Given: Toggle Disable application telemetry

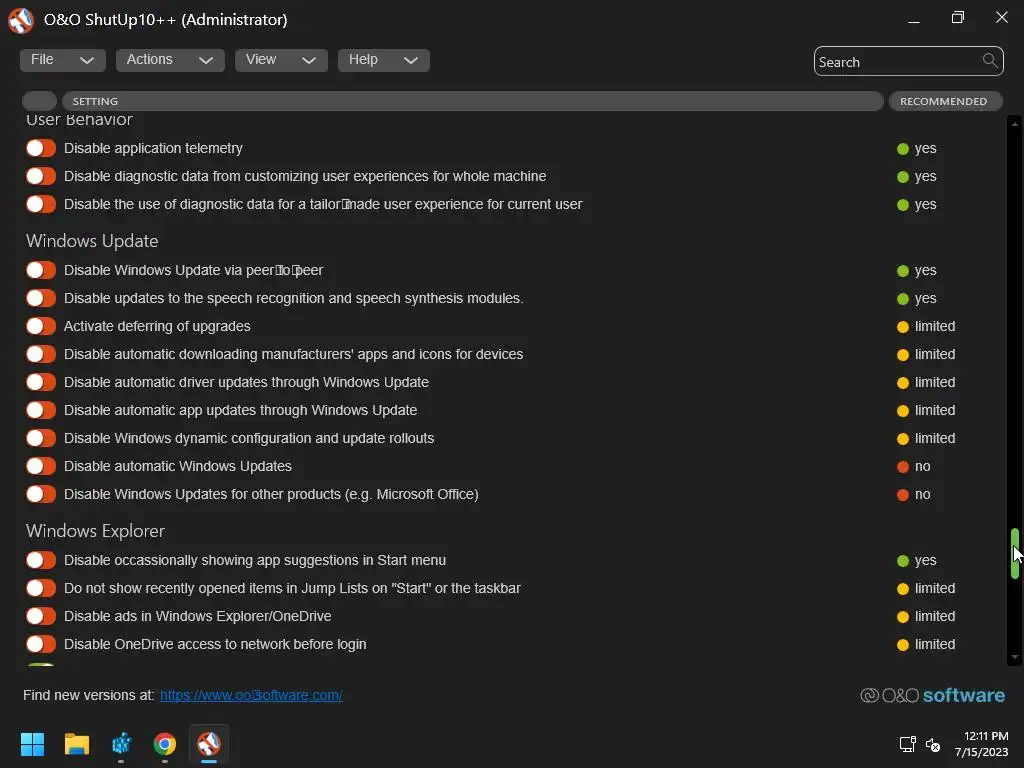Looking at the screenshot, I should [x=40, y=148].
